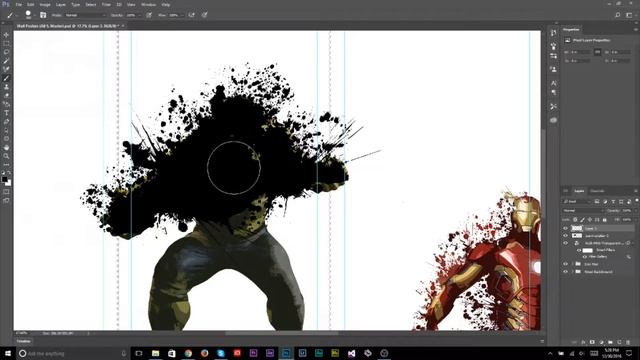Open Quick Mask mode icon
Image resolution: width=640 pixels, height=360 pixels.
point(6,192)
